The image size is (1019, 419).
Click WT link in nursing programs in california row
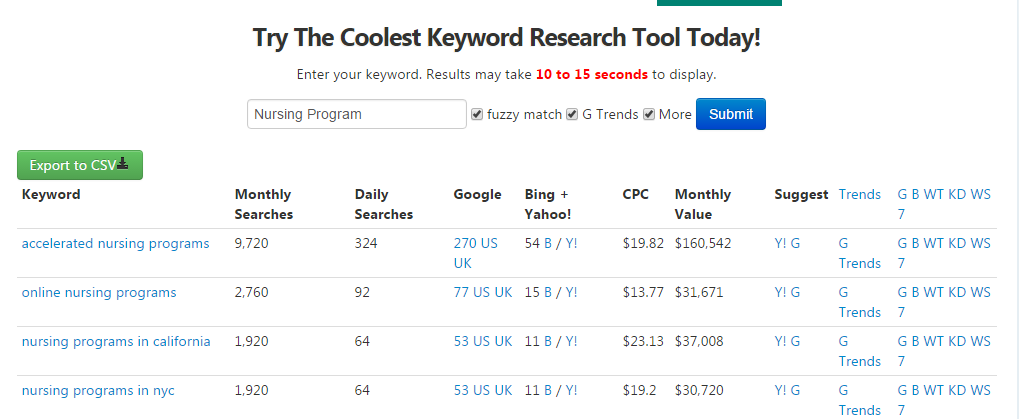933,341
